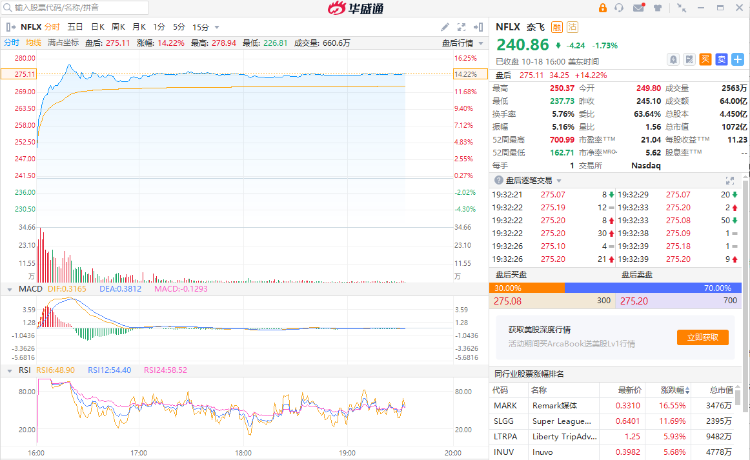
Task: Click the industry ranking list scrollbar
Action: [739, 397]
